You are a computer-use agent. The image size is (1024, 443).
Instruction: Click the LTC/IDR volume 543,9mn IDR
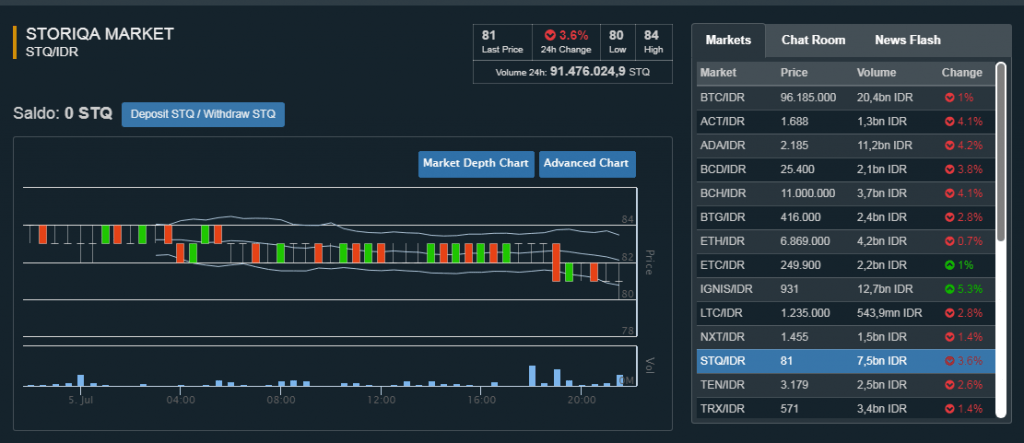889,313
